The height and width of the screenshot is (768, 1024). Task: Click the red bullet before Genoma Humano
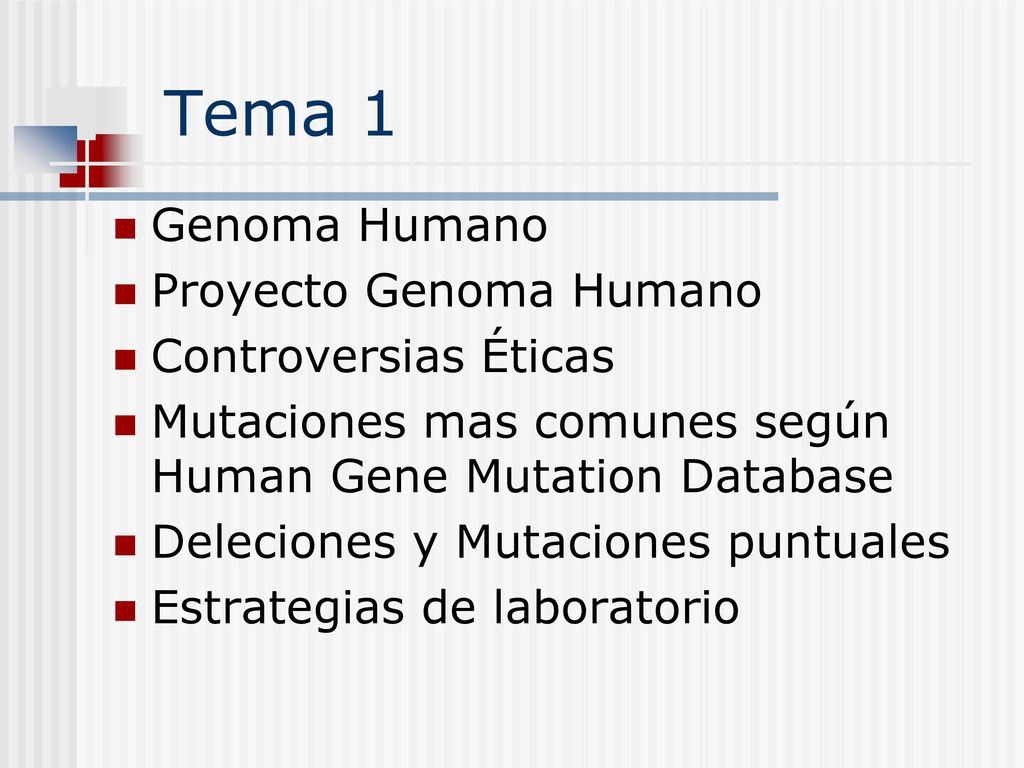pos(125,229)
